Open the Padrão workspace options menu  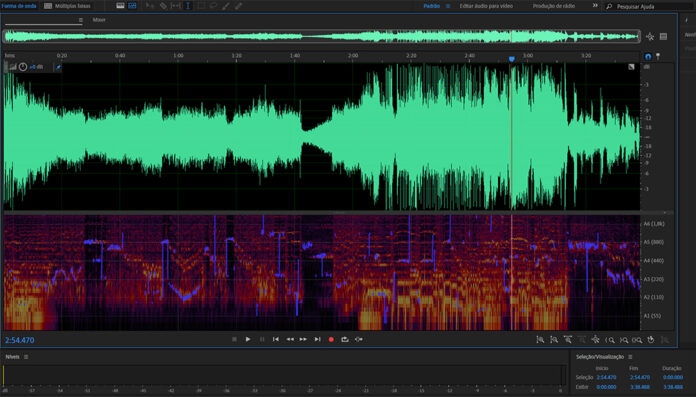pyautogui.click(x=448, y=6)
